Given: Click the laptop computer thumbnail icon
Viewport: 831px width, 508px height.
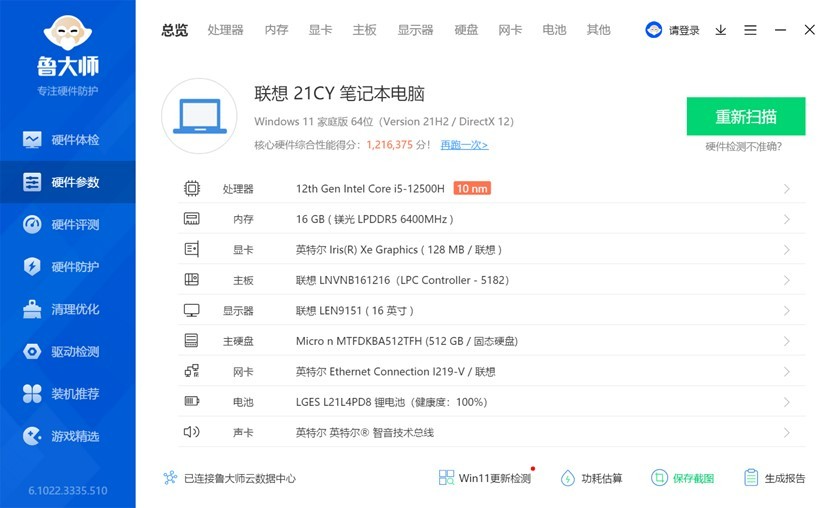Looking at the screenshot, I should click(x=199, y=116).
